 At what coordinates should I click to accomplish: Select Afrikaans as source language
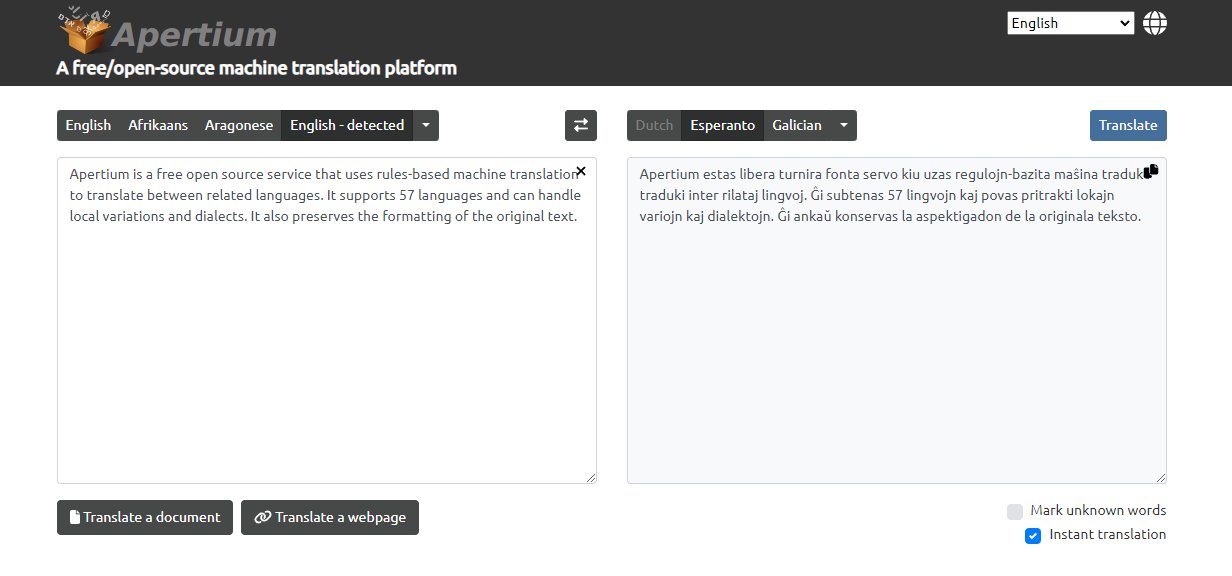[158, 125]
